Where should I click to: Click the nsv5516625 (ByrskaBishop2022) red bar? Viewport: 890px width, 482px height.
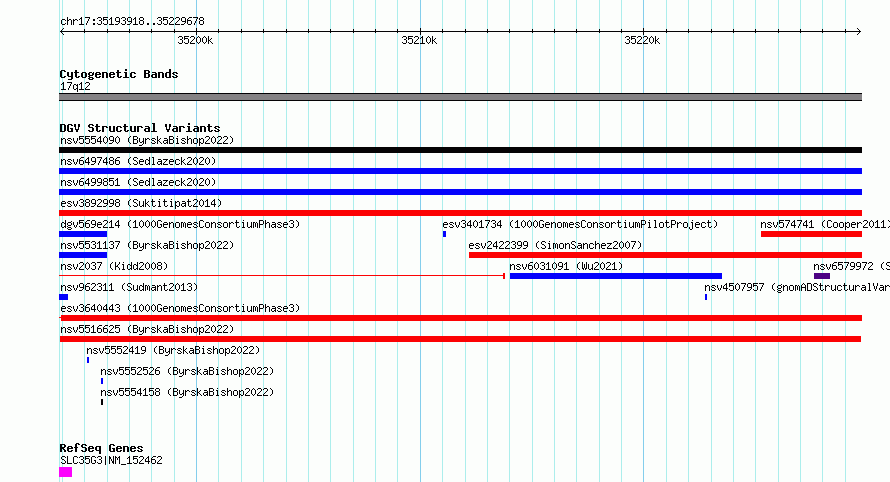click(x=460, y=339)
